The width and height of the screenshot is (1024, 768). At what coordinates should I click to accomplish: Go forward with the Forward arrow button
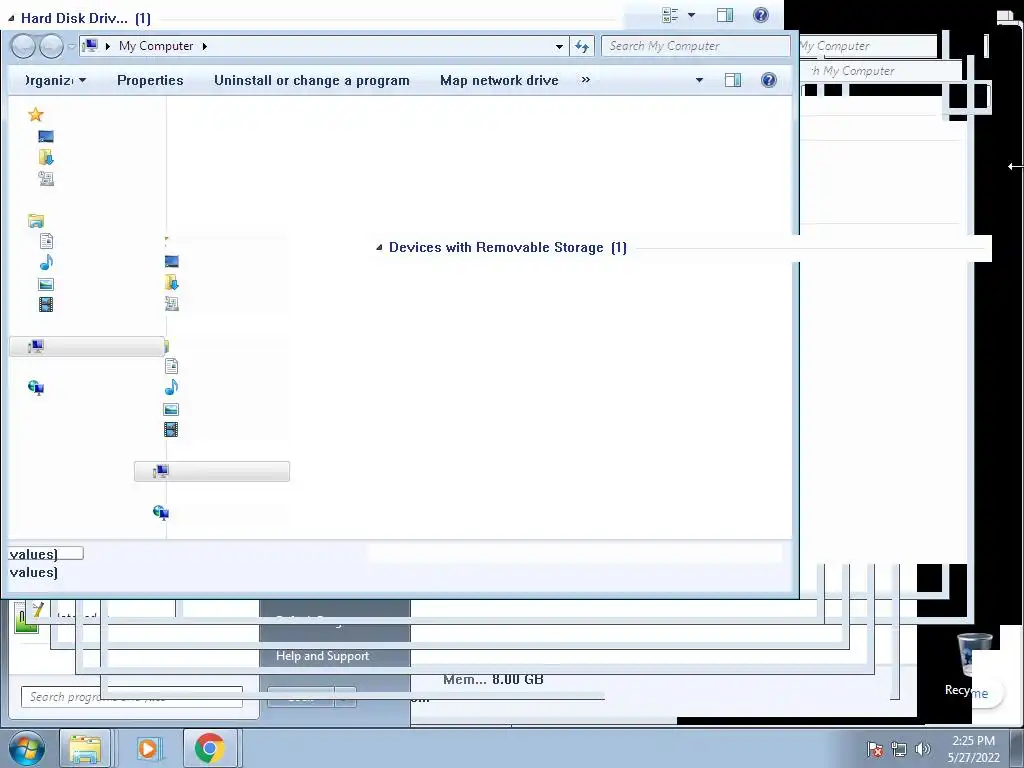click(51, 46)
